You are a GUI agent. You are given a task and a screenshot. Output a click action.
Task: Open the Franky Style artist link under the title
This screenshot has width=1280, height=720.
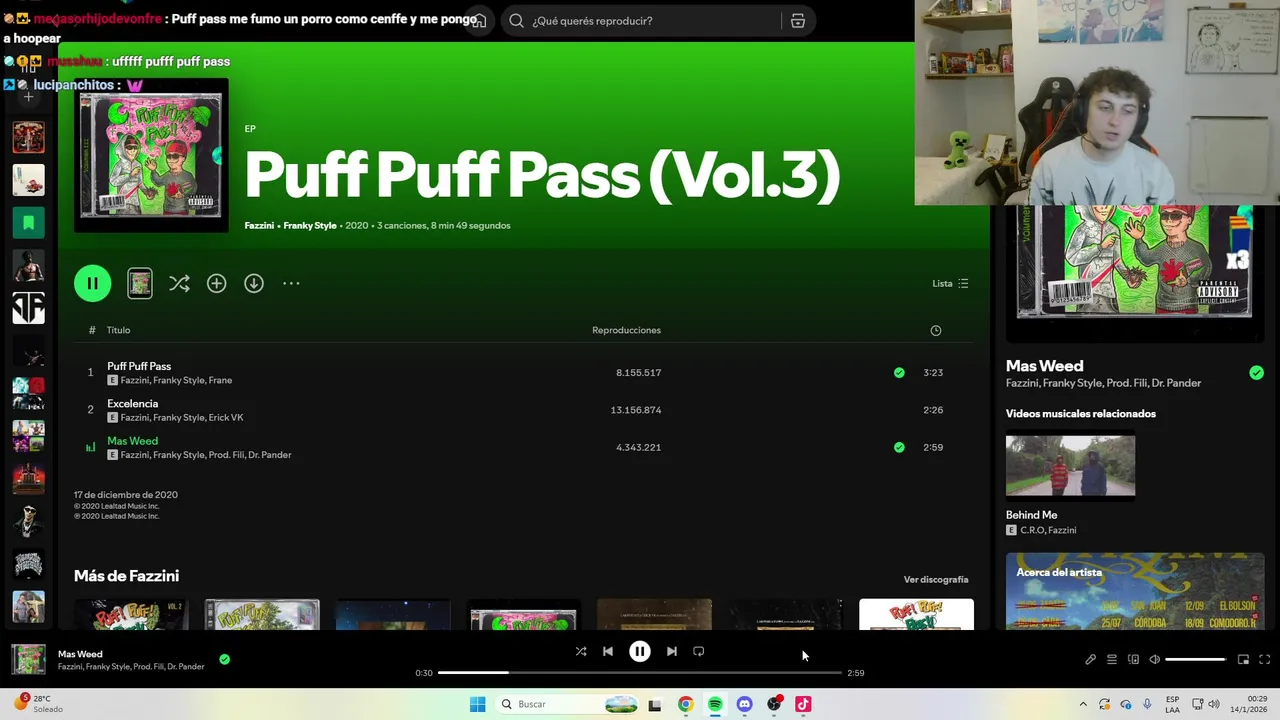click(x=310, y=226)
